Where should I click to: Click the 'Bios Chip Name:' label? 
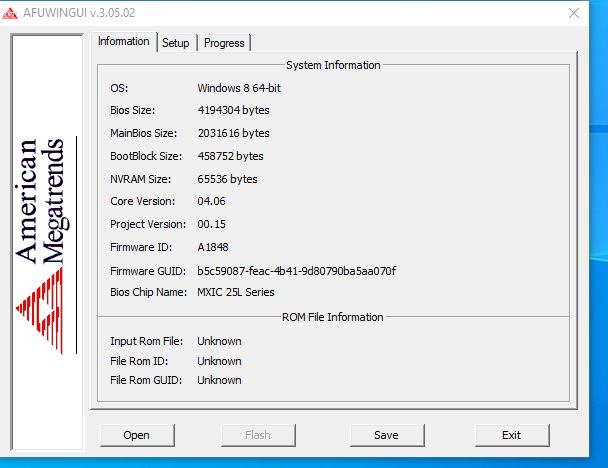(149, 292)
